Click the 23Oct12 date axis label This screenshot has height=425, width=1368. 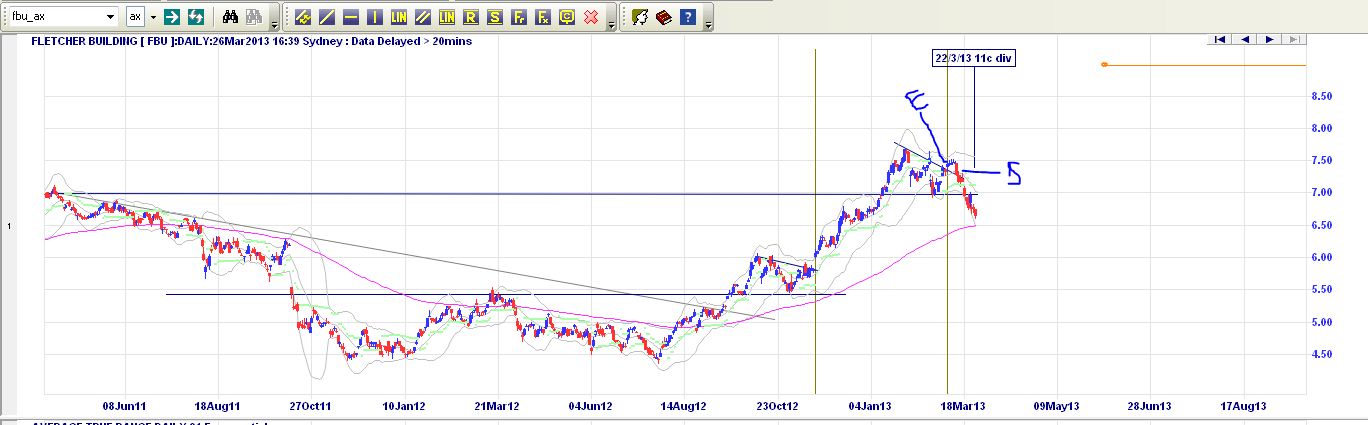click(x=776, y=406)
